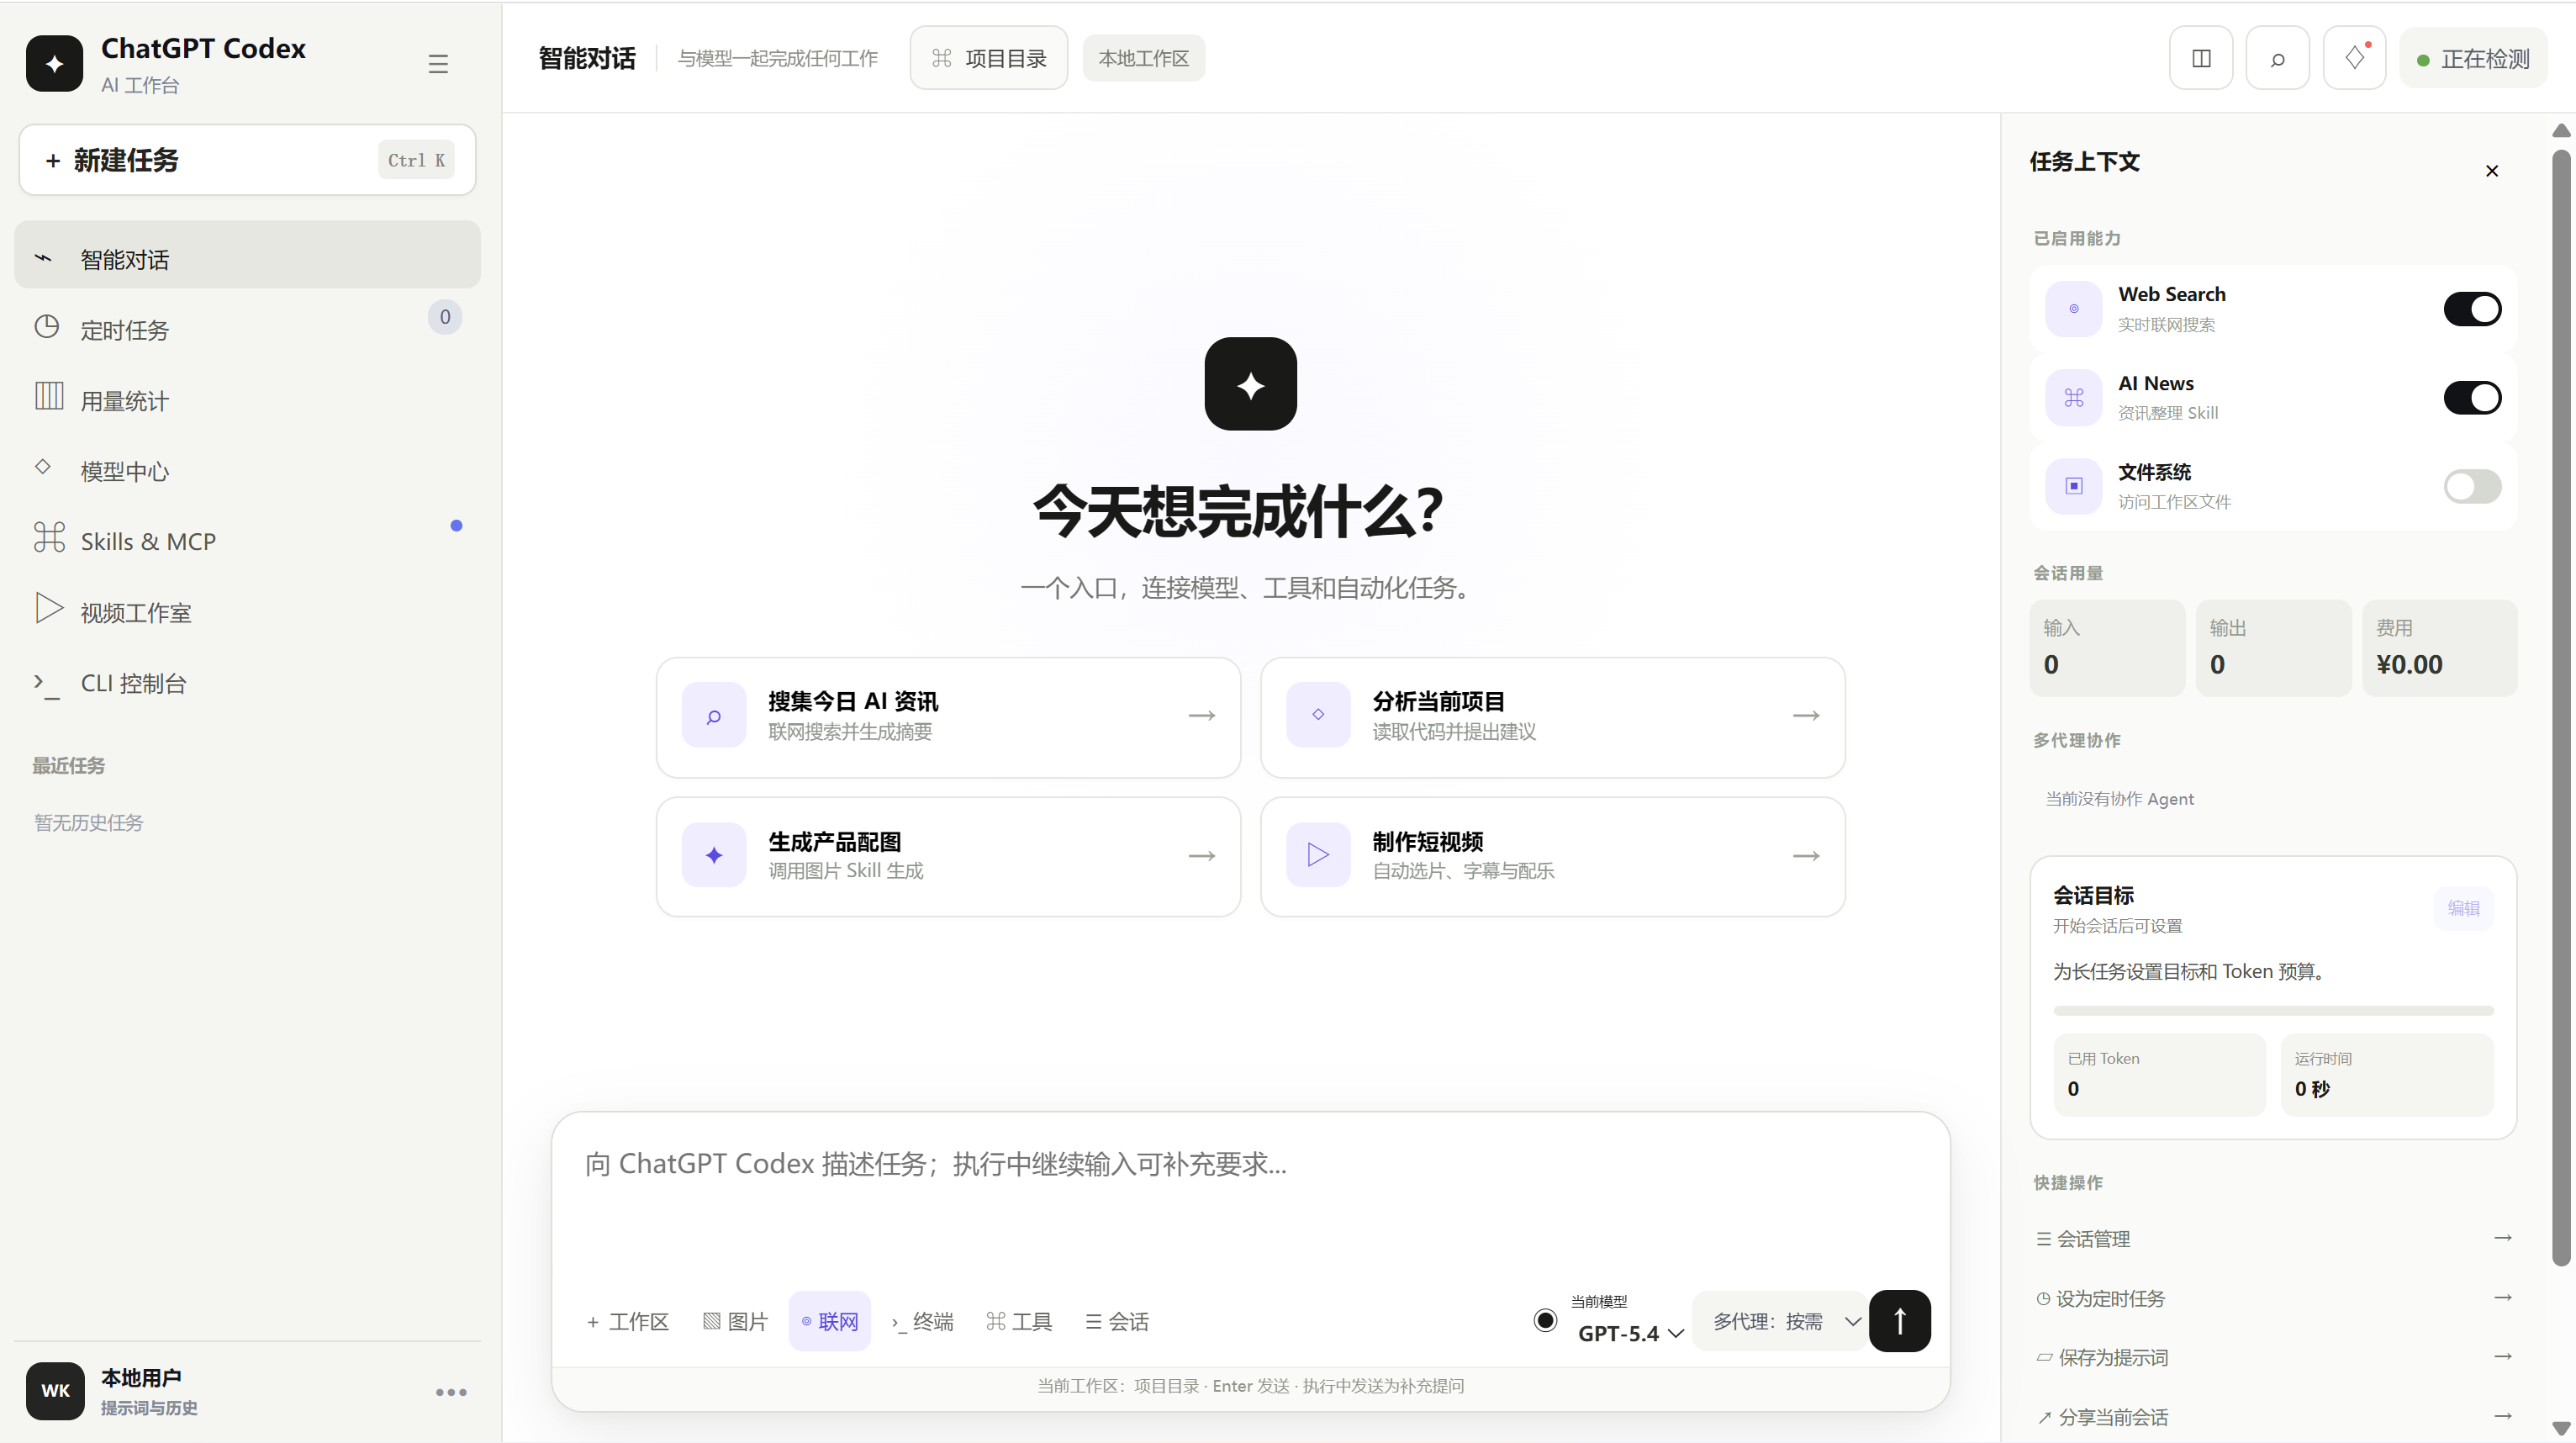Click the ChatGPT Codex logo icon in sidebar
The width and height of the screenshot is (2576, 1443).
tap(54, 63)
